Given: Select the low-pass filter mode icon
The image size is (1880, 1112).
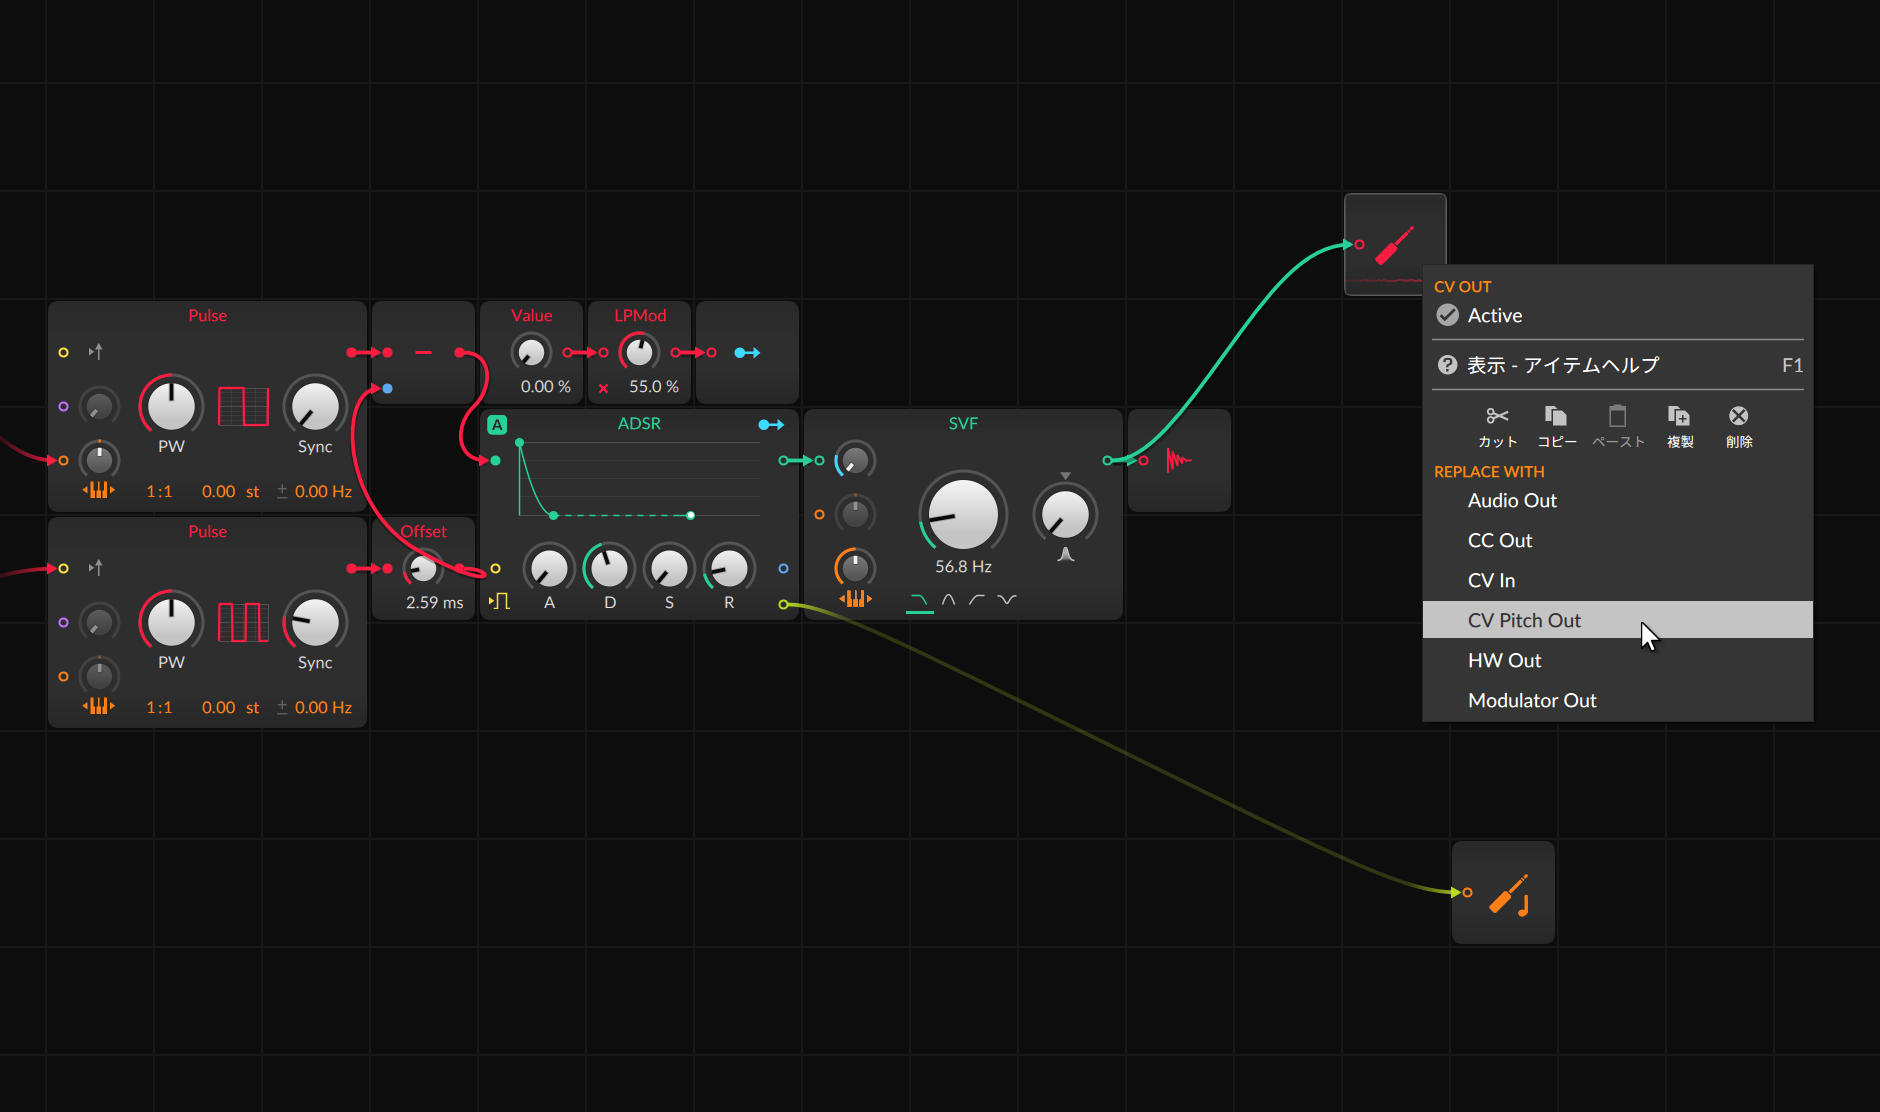Looking at the screenshot, I should [919, 601].
